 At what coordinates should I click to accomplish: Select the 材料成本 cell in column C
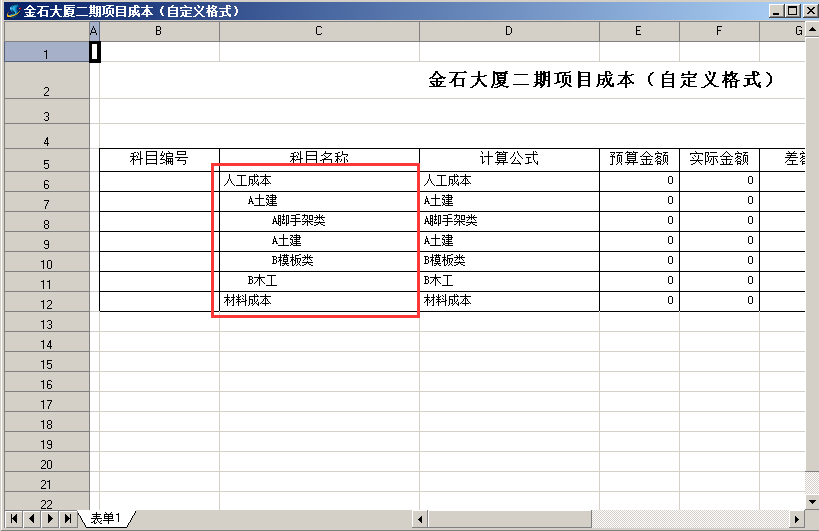pos(318,301)
